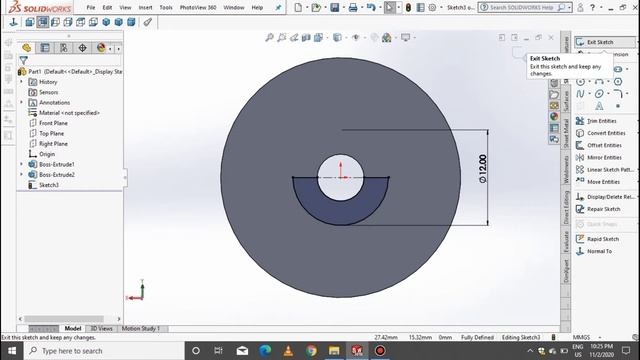
Task: Click Display/Delete Relations command
Action: [x=606, y=197]
